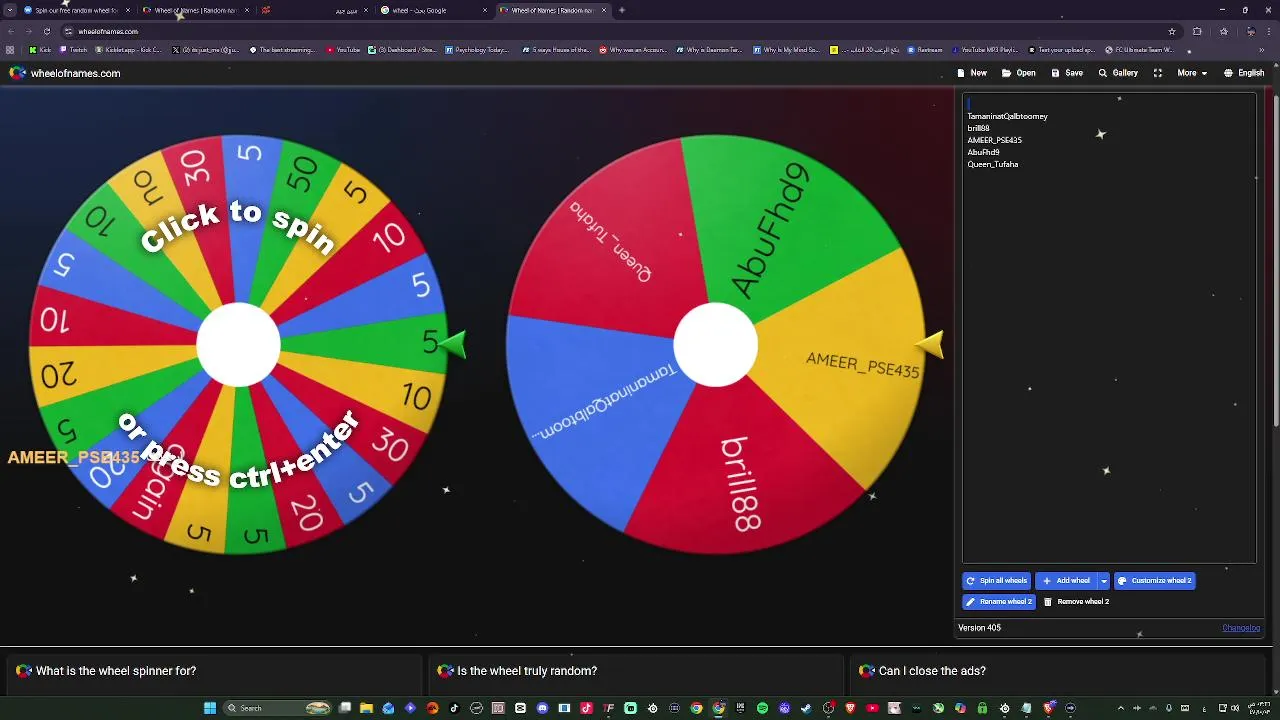Screen dimensions: 1280x720
Task: Click the Add wheel button
Action: coord(1066,581)
